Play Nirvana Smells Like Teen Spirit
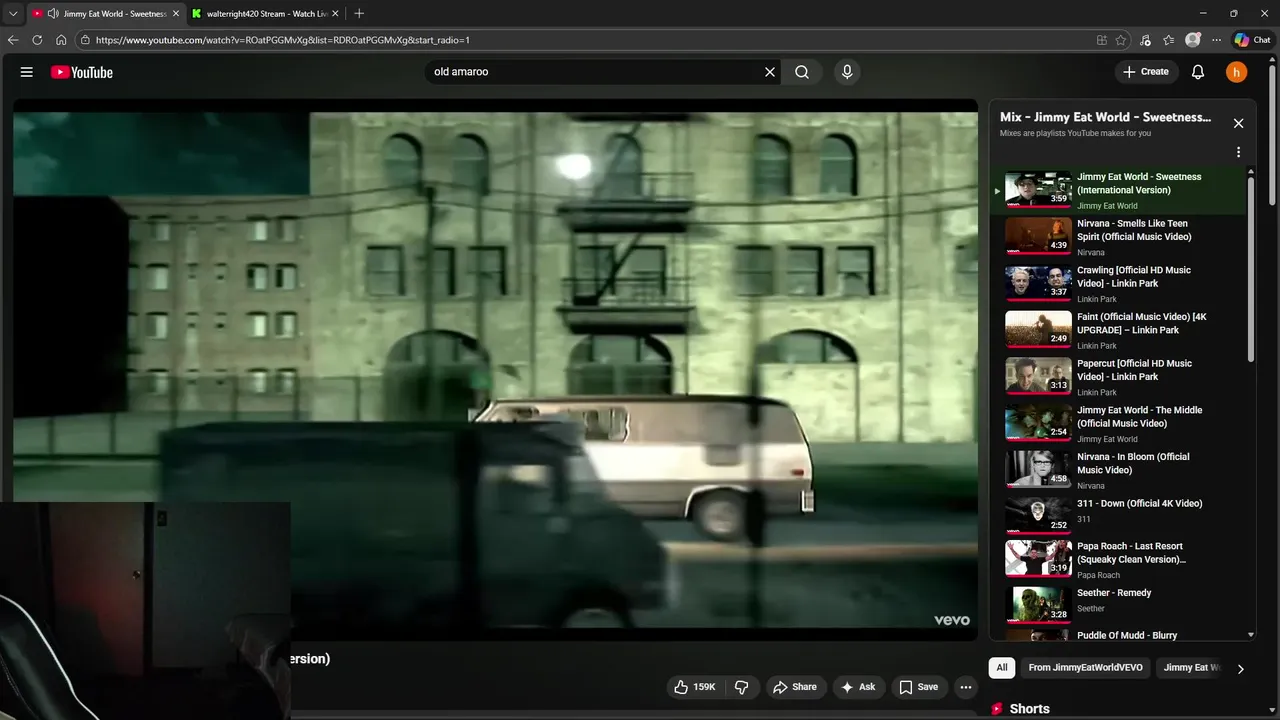Image resolution: width=1280 pixels, height=720 pixels. (x=1118, y=237)
